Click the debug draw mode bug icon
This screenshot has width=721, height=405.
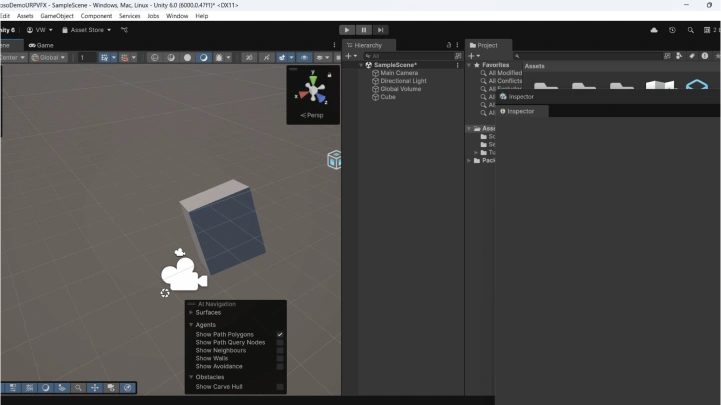219,57
